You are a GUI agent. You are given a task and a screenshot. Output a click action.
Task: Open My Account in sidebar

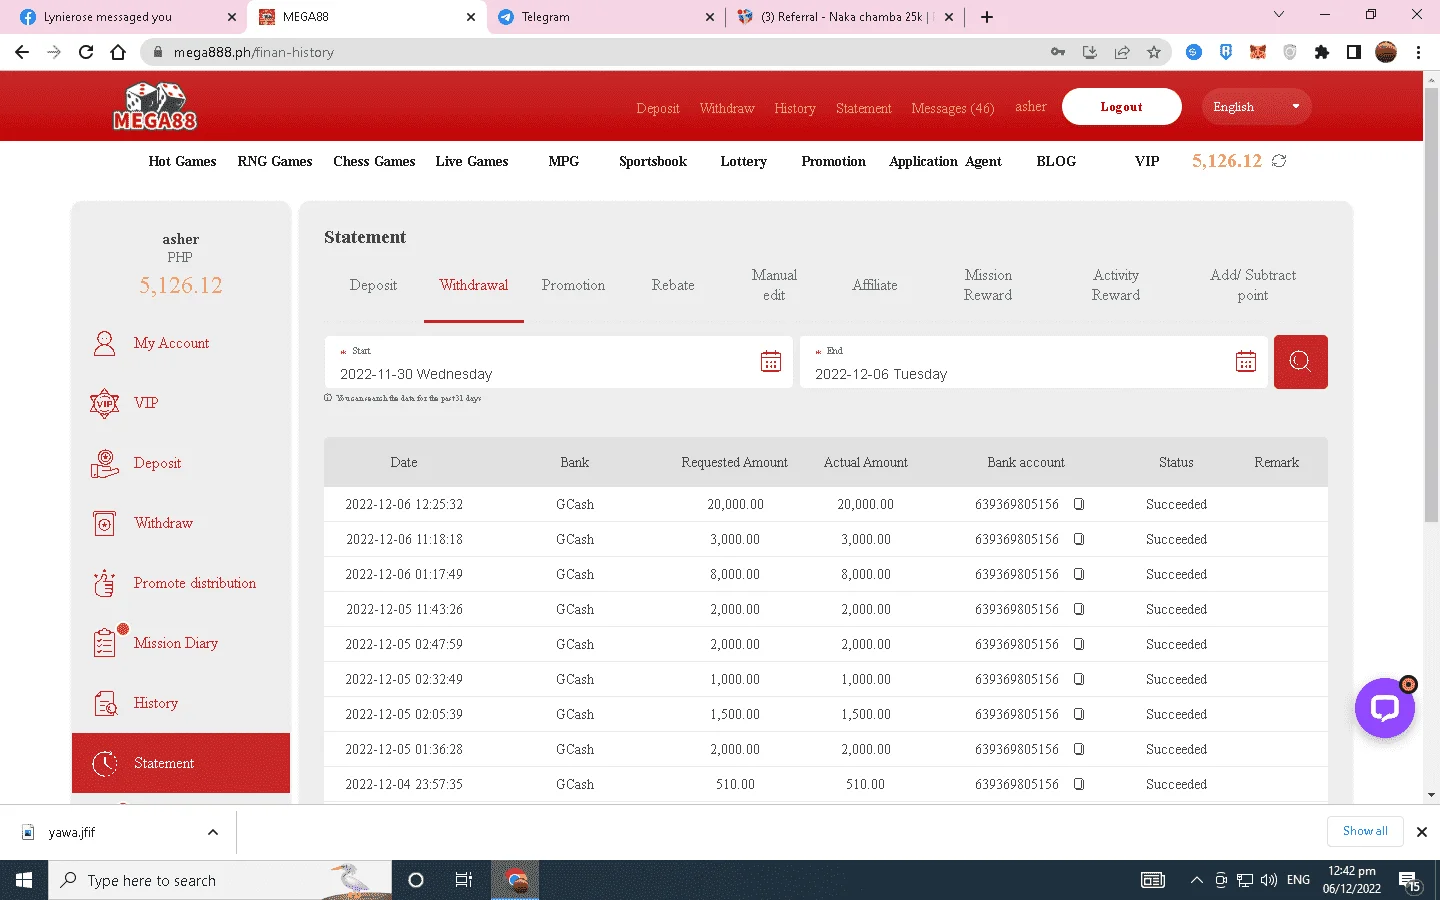click(171, 343)
